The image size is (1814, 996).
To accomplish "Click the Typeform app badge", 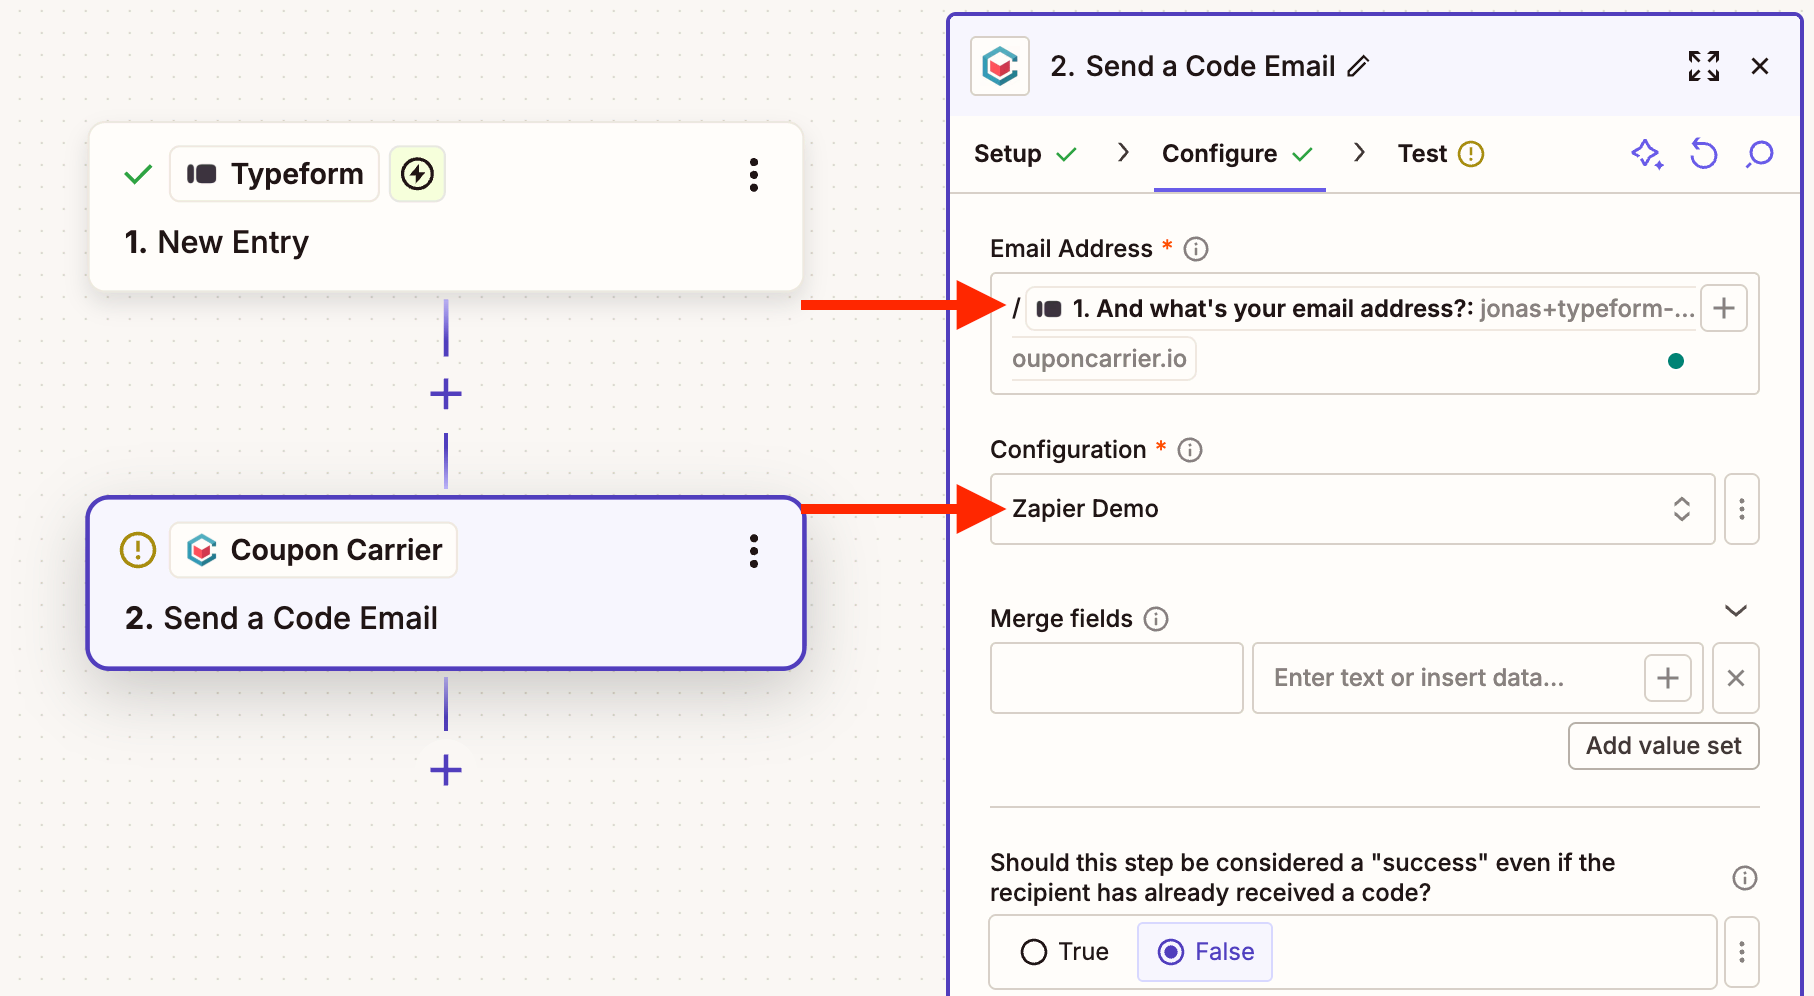I will click(274, 174).
